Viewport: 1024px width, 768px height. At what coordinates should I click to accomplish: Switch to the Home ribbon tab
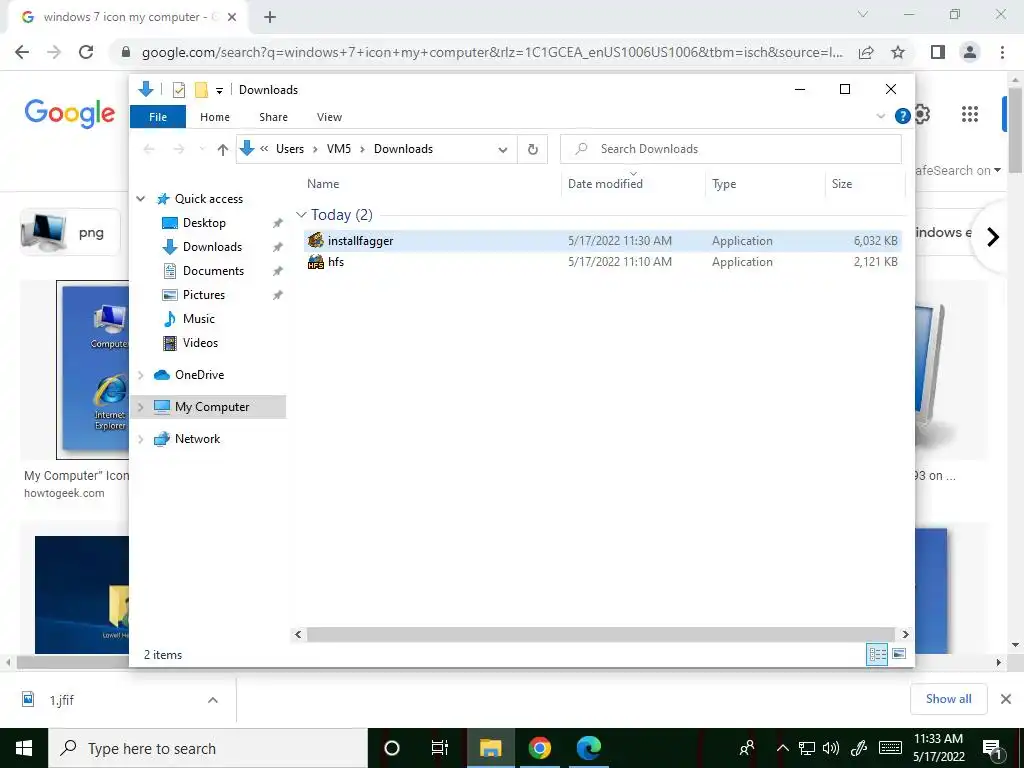(215, 117)
